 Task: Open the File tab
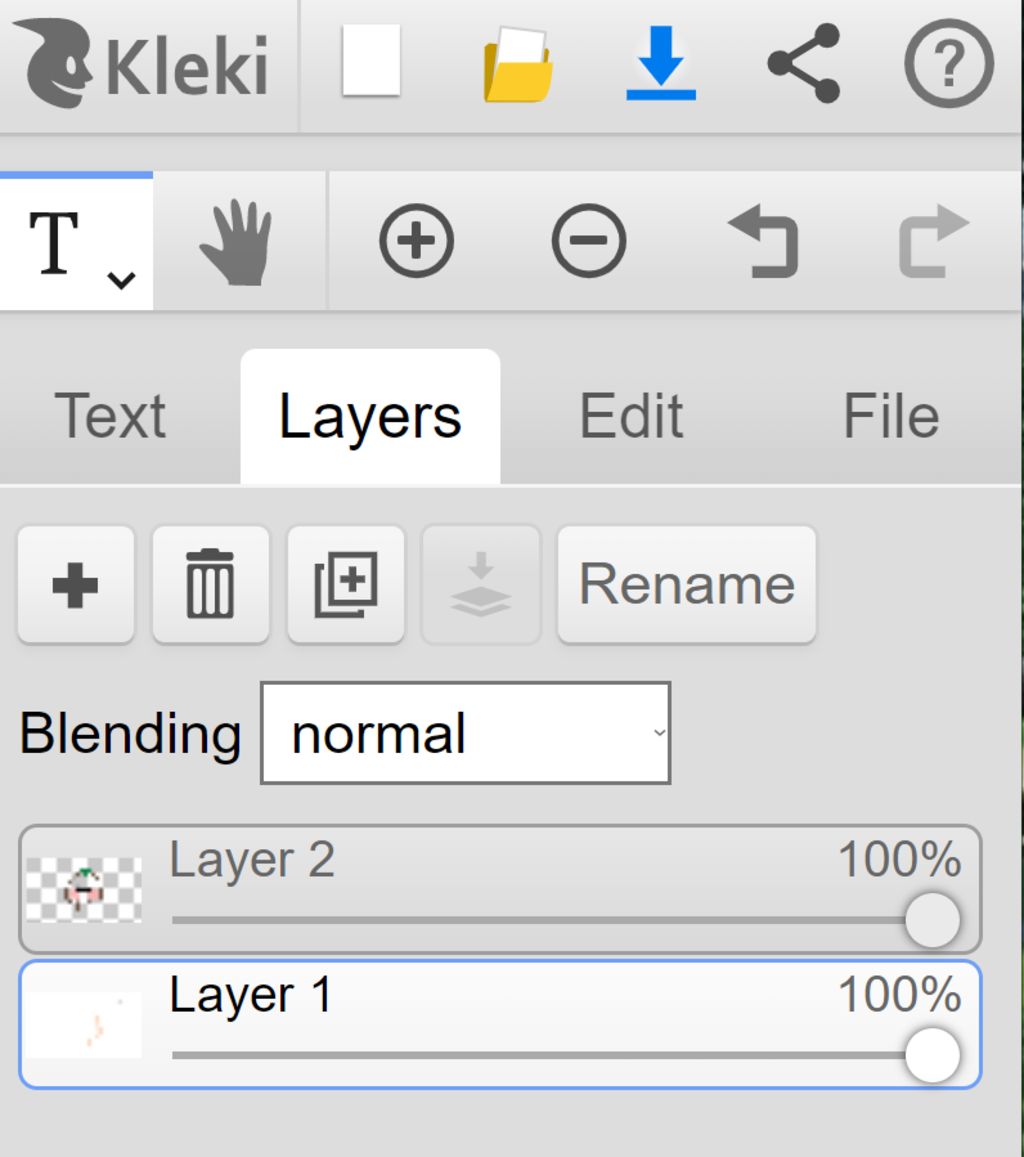click(890, 416)
